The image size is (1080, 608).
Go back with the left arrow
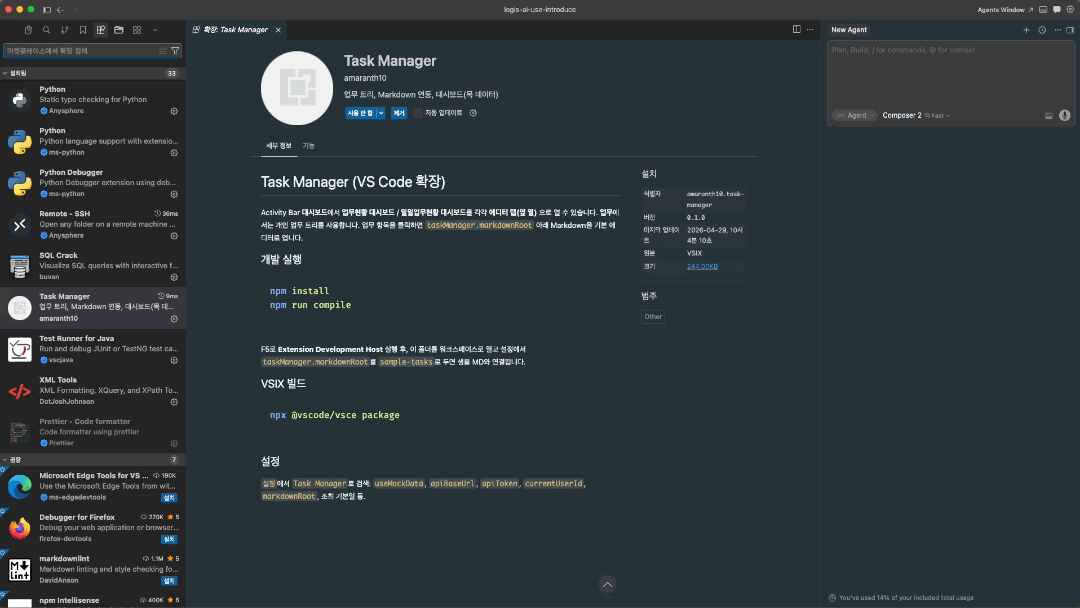[x=61, y=10]
